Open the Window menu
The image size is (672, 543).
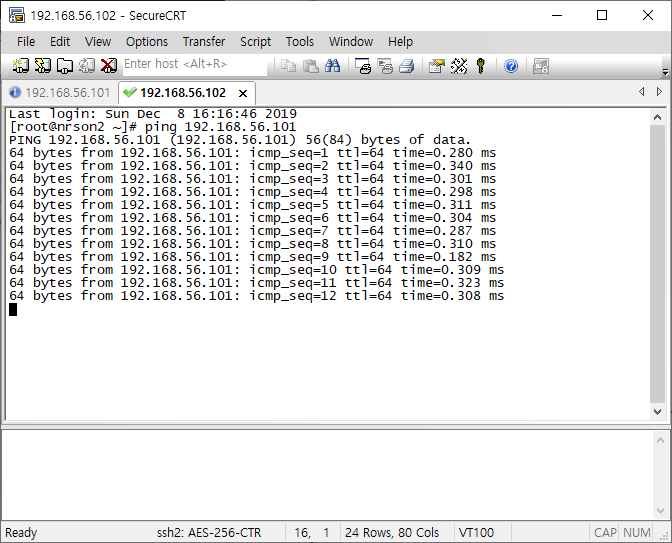[x=351, y=42]
